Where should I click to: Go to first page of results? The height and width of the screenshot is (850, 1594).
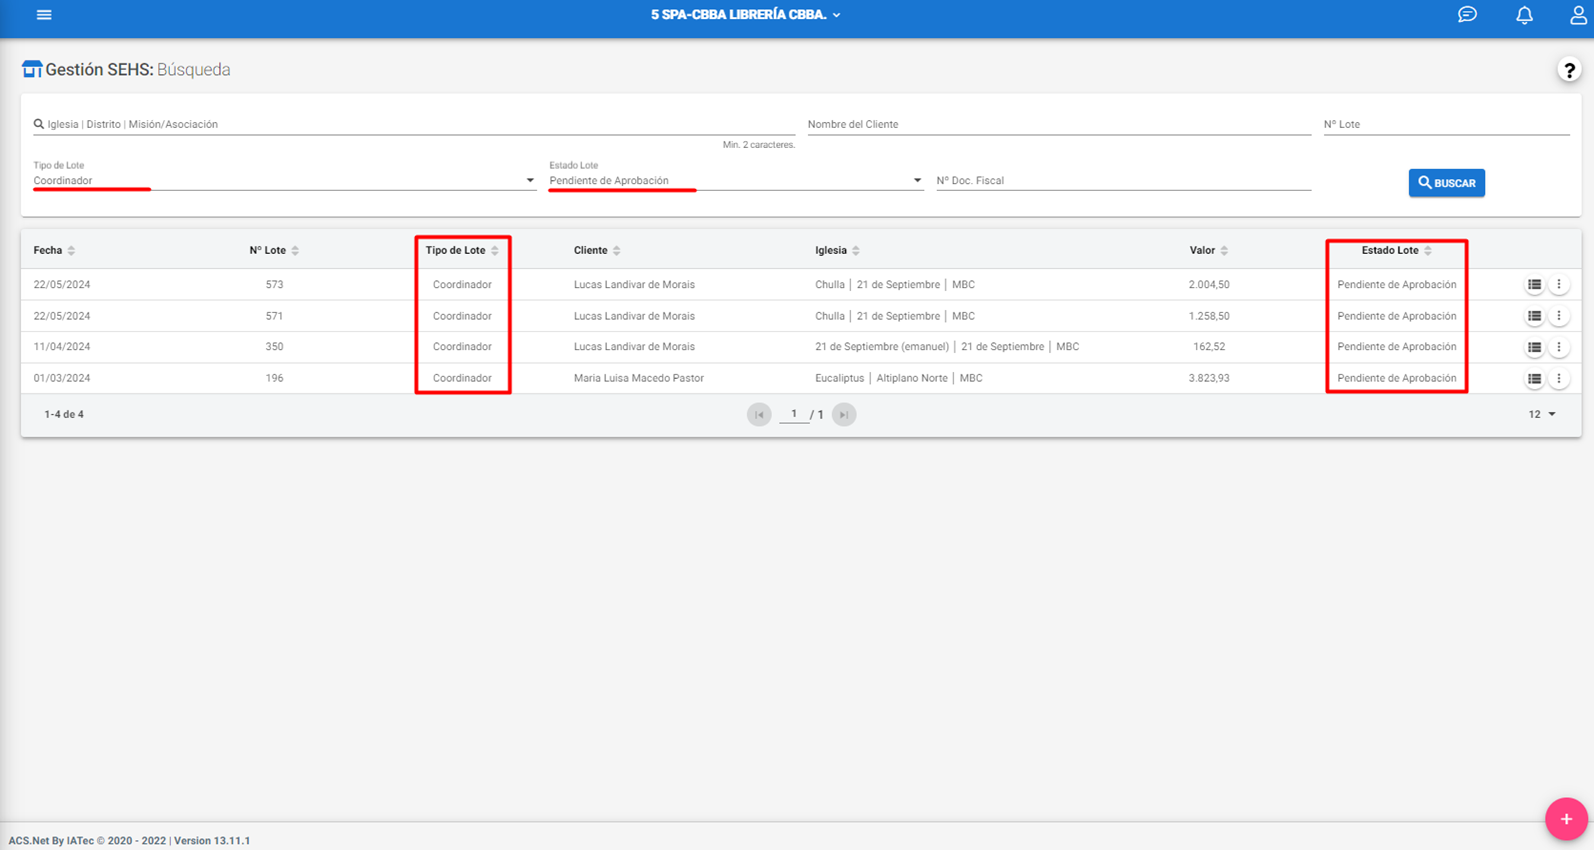tap(759, 414)
